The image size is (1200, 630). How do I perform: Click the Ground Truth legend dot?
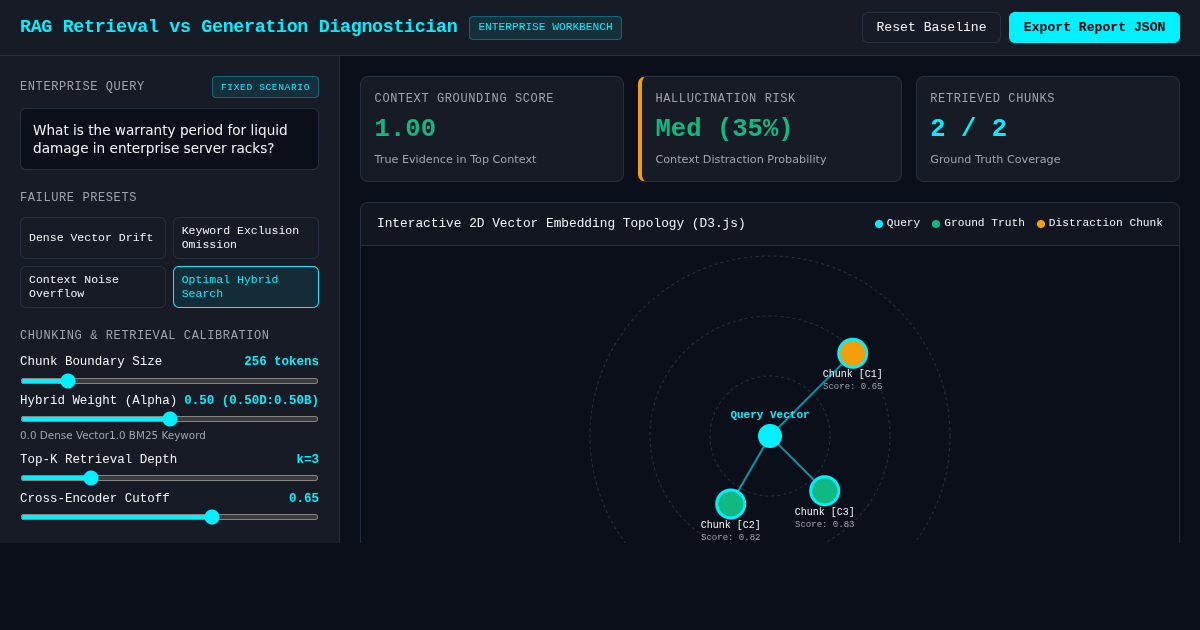936,224
